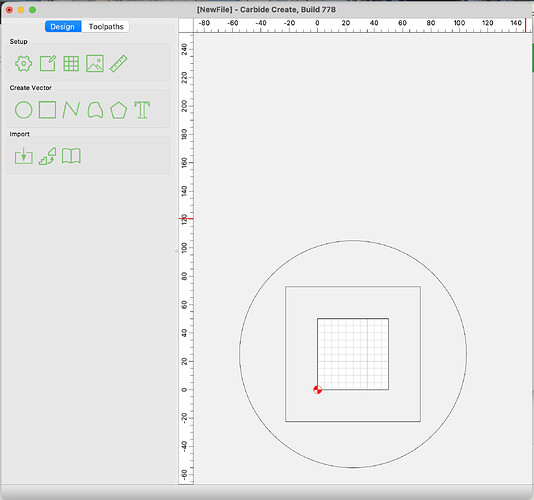The height and width of the screenshot is (500, 534).
Task: Click the background image icon
Action: click(95, 63)
